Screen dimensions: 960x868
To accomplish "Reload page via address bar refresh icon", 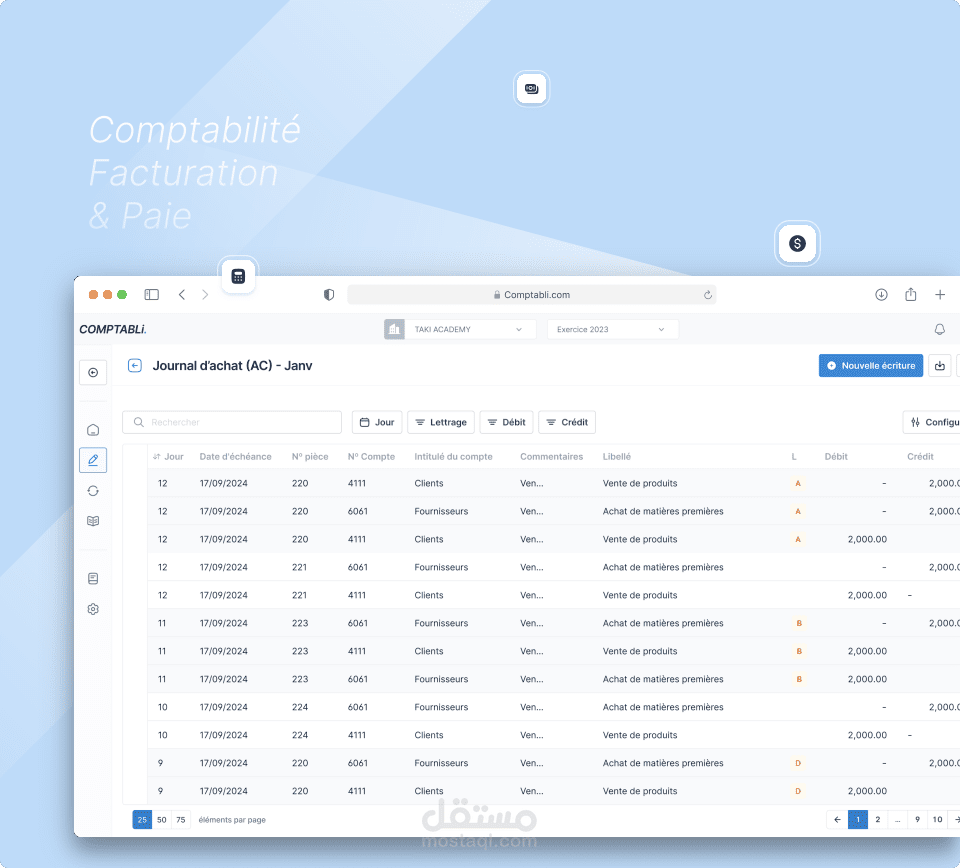I will [707, 294].
